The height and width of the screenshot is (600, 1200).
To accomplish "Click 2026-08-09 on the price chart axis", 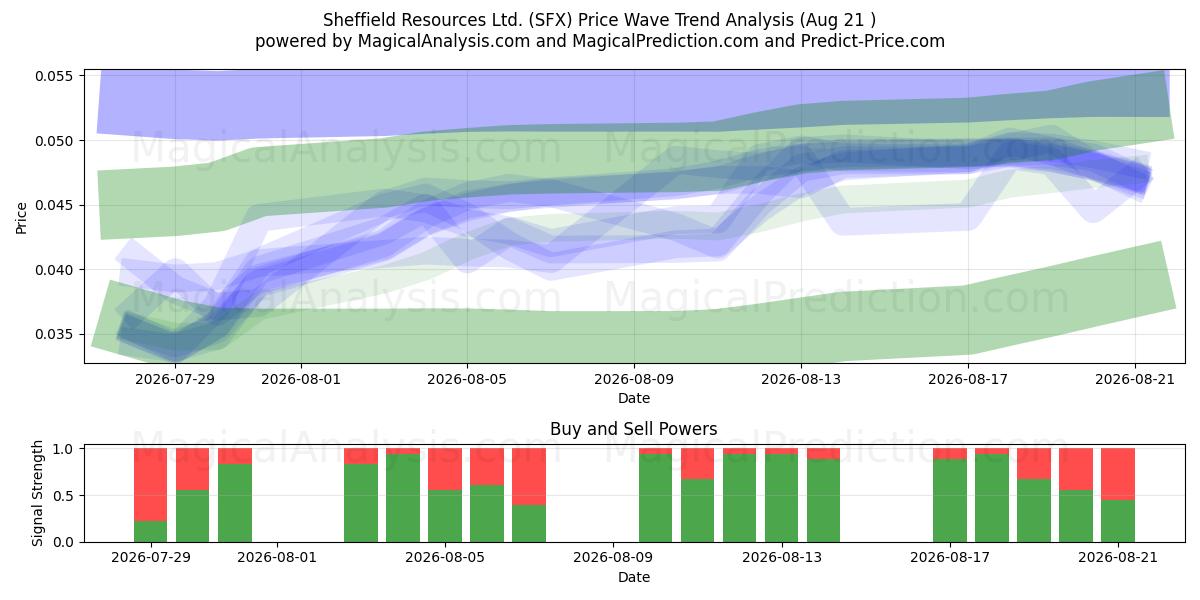I will (634, 380).
